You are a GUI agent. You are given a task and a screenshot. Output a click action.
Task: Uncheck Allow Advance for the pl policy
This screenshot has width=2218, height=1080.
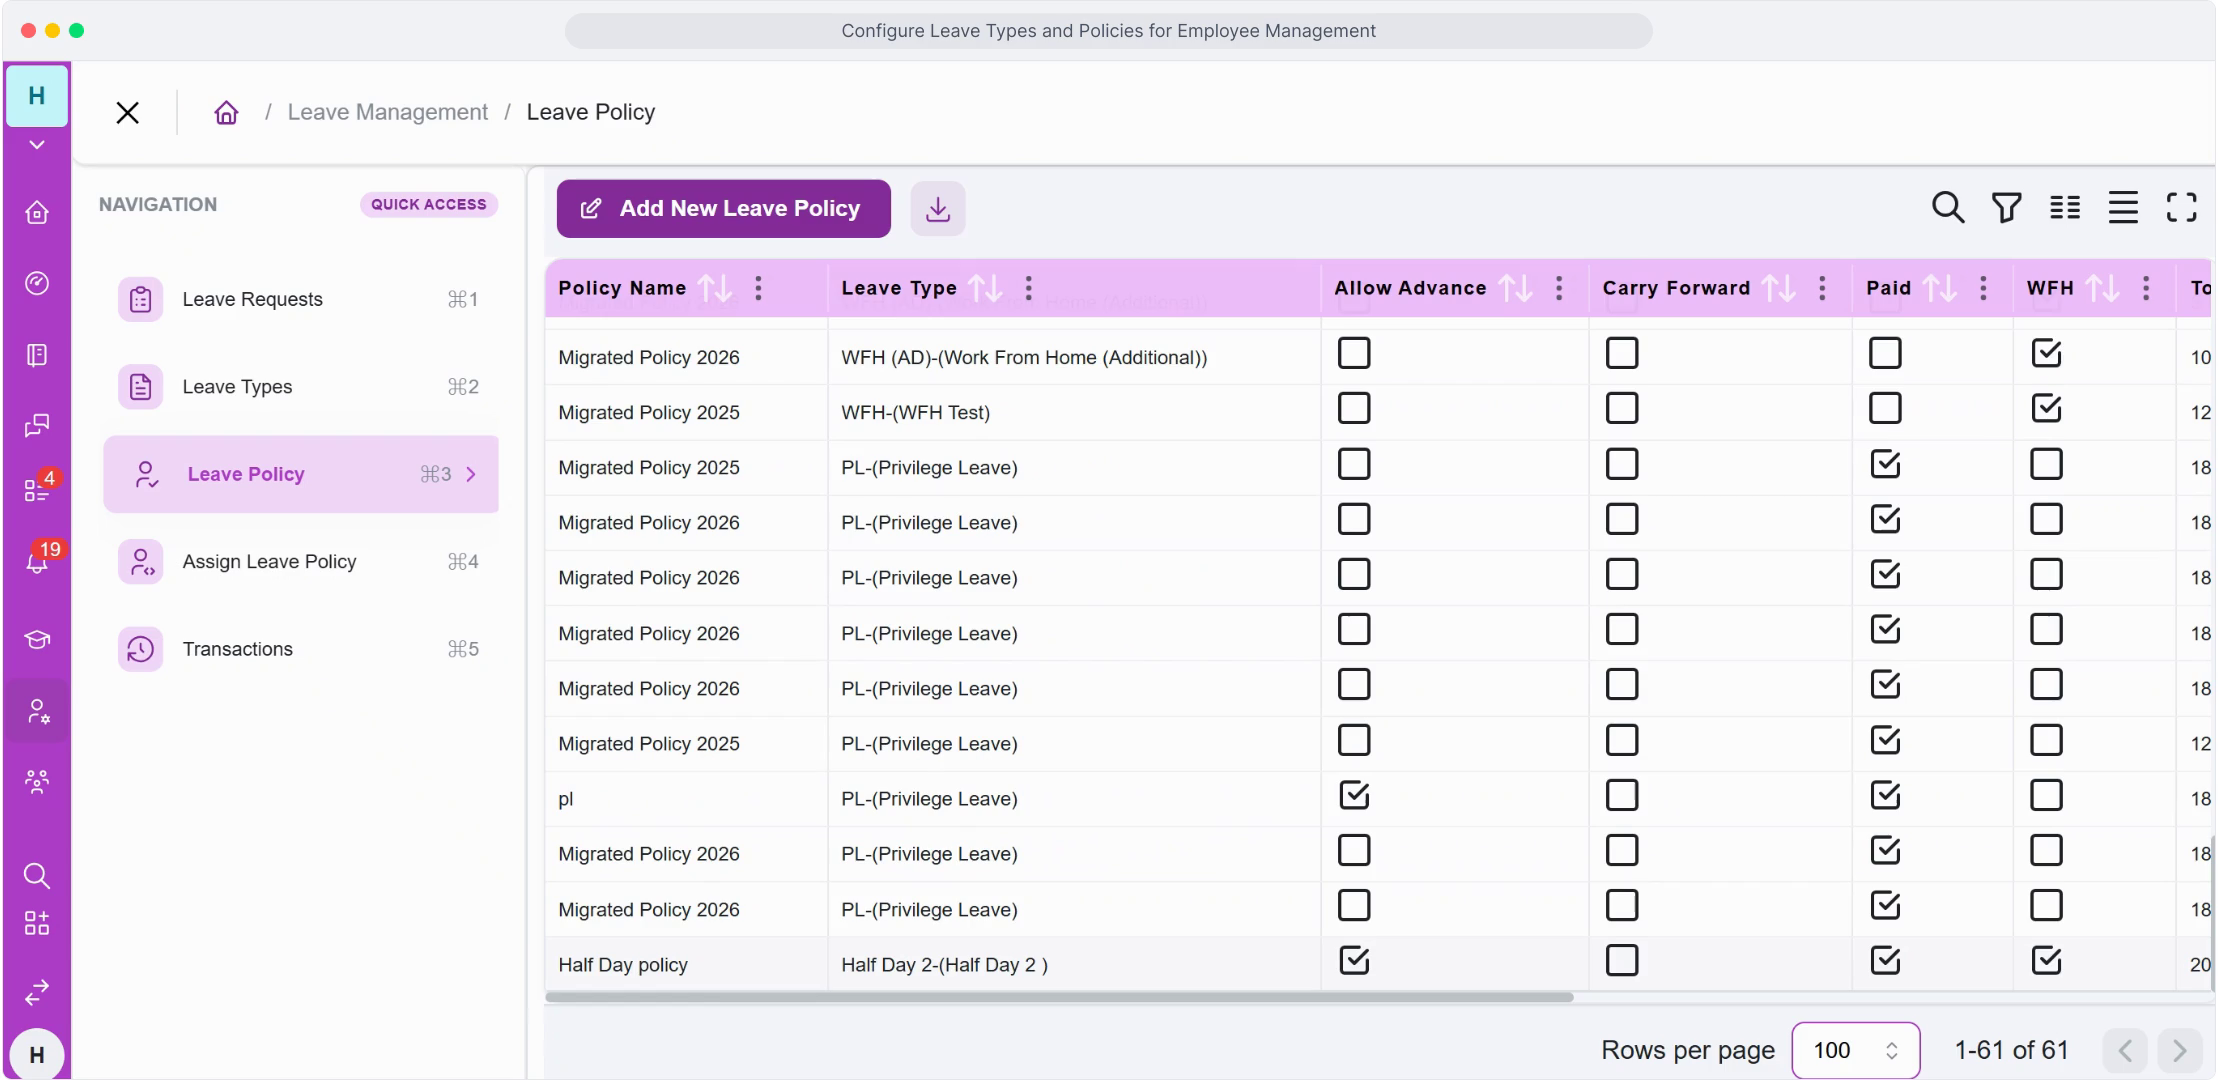[1354, 796]
